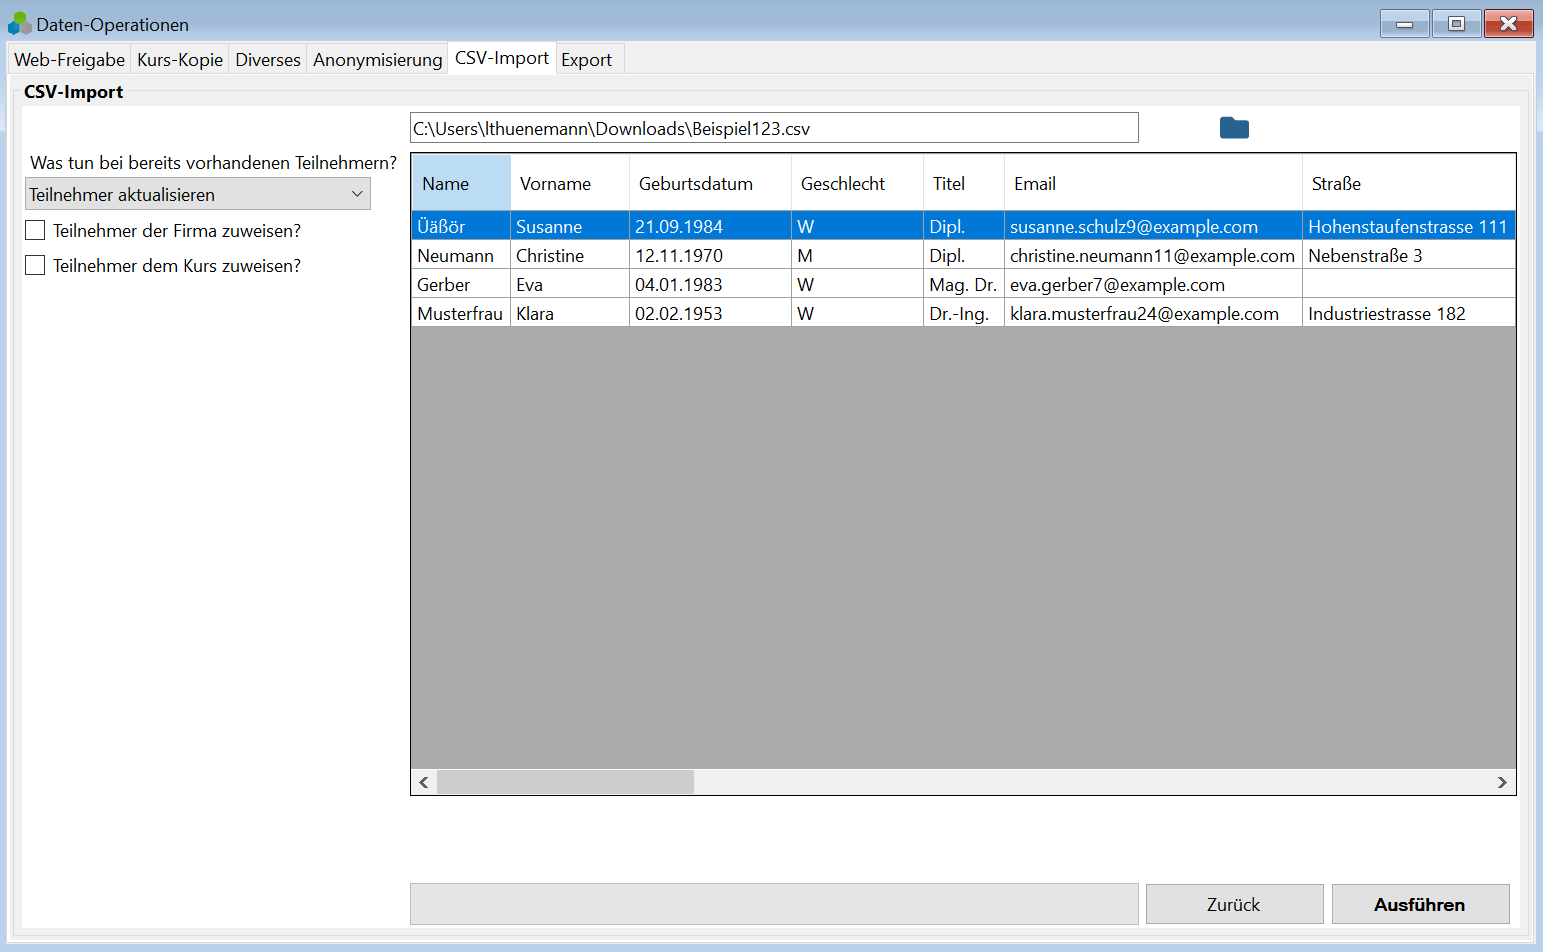Click the Titel column header
This screenshot has width=1543, height=952.
tap(964, 183)
